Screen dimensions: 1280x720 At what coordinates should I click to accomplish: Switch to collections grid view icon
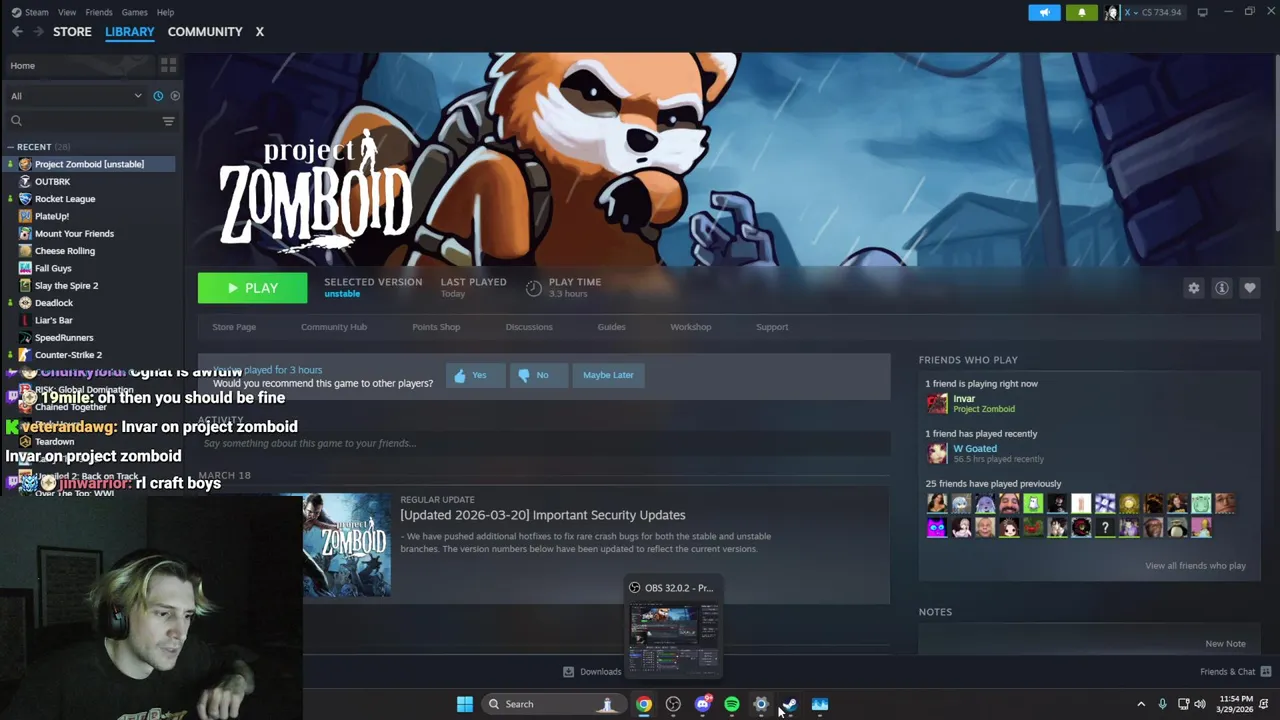[x=168, y=66]
